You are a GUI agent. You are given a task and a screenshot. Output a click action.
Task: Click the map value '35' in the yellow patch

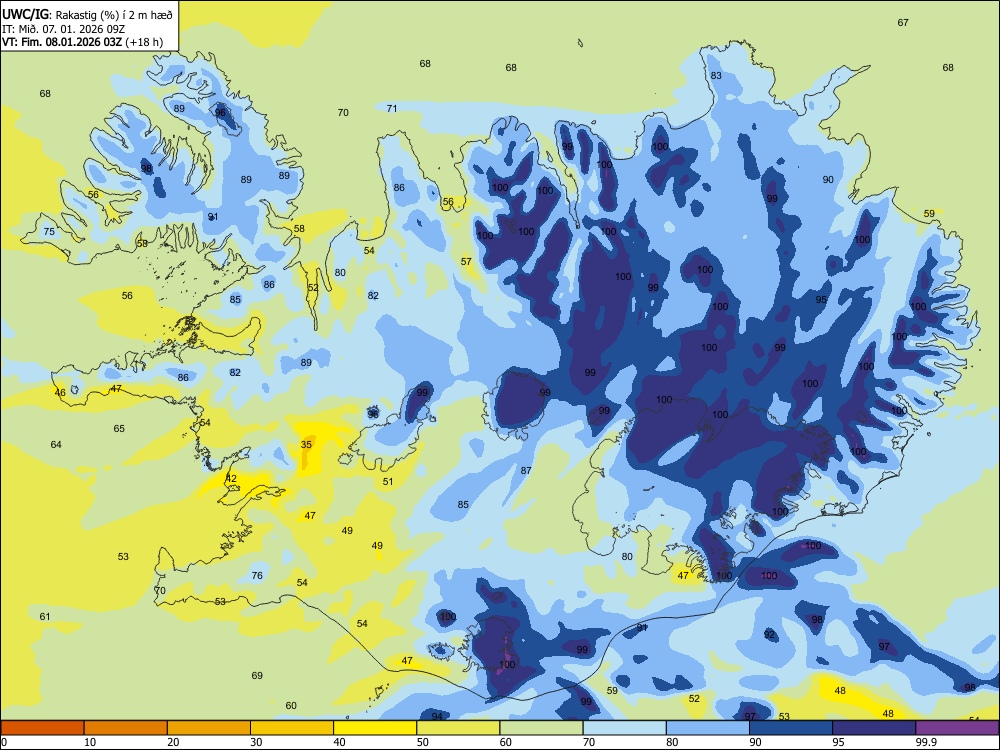(306, 445)
